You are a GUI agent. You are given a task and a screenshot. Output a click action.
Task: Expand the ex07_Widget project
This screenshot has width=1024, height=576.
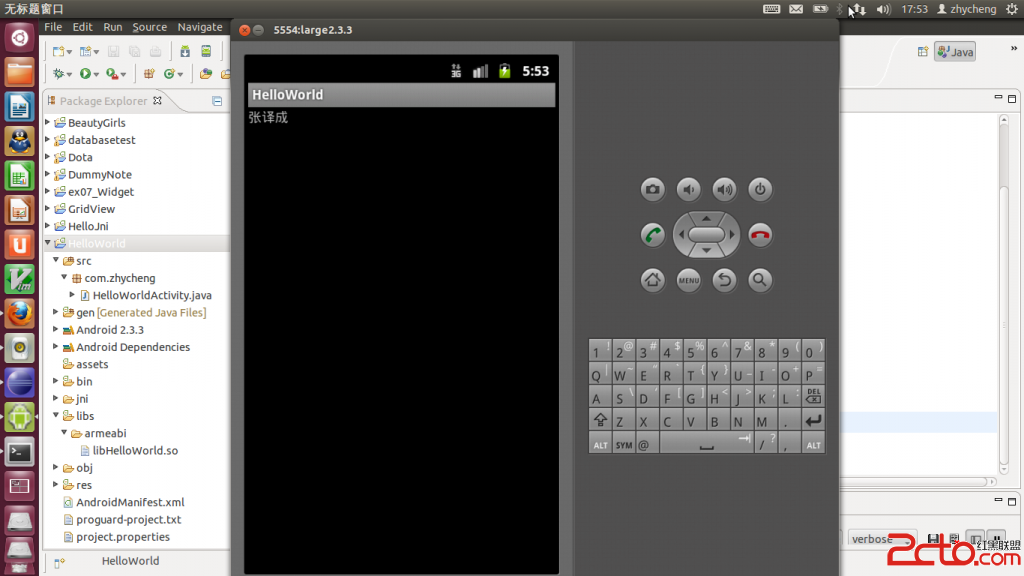point(48,191)
